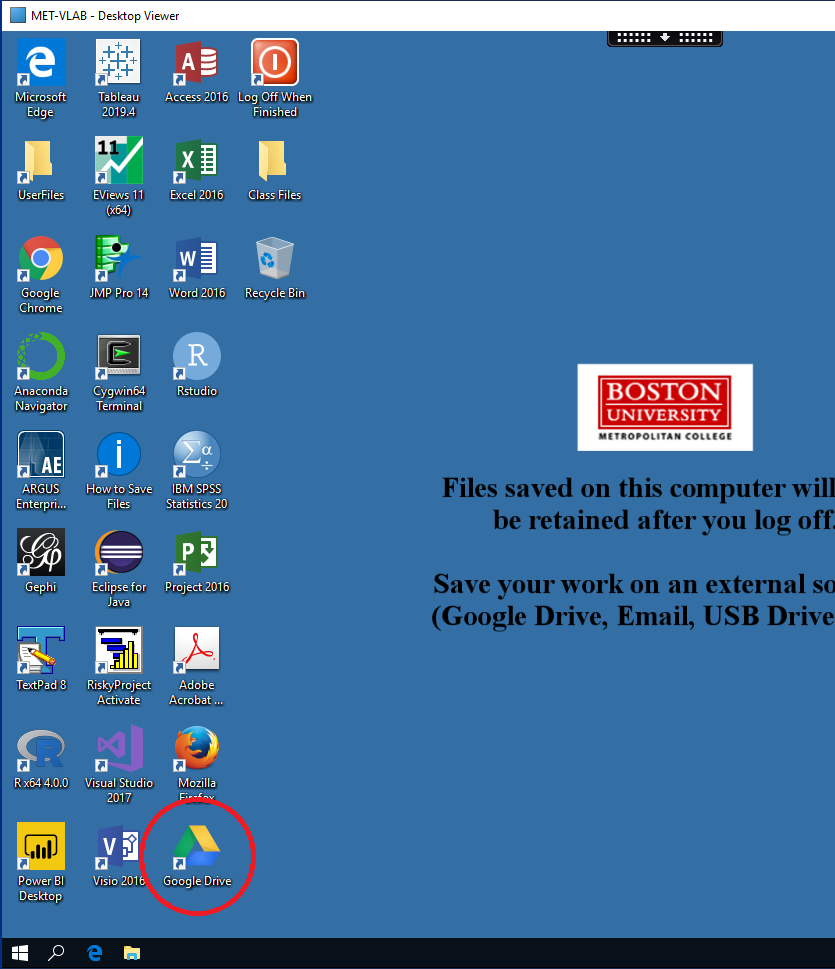Click the taskbar search magnifier button
Viewport: 835px width, 969px height.
[57, 953]
